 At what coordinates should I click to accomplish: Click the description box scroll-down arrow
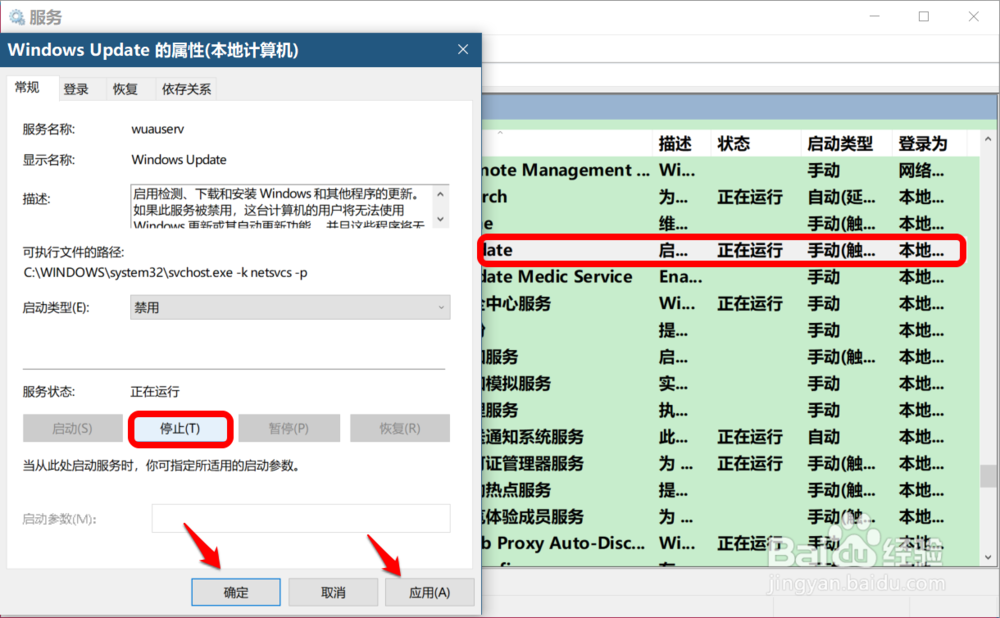point(440,219)
